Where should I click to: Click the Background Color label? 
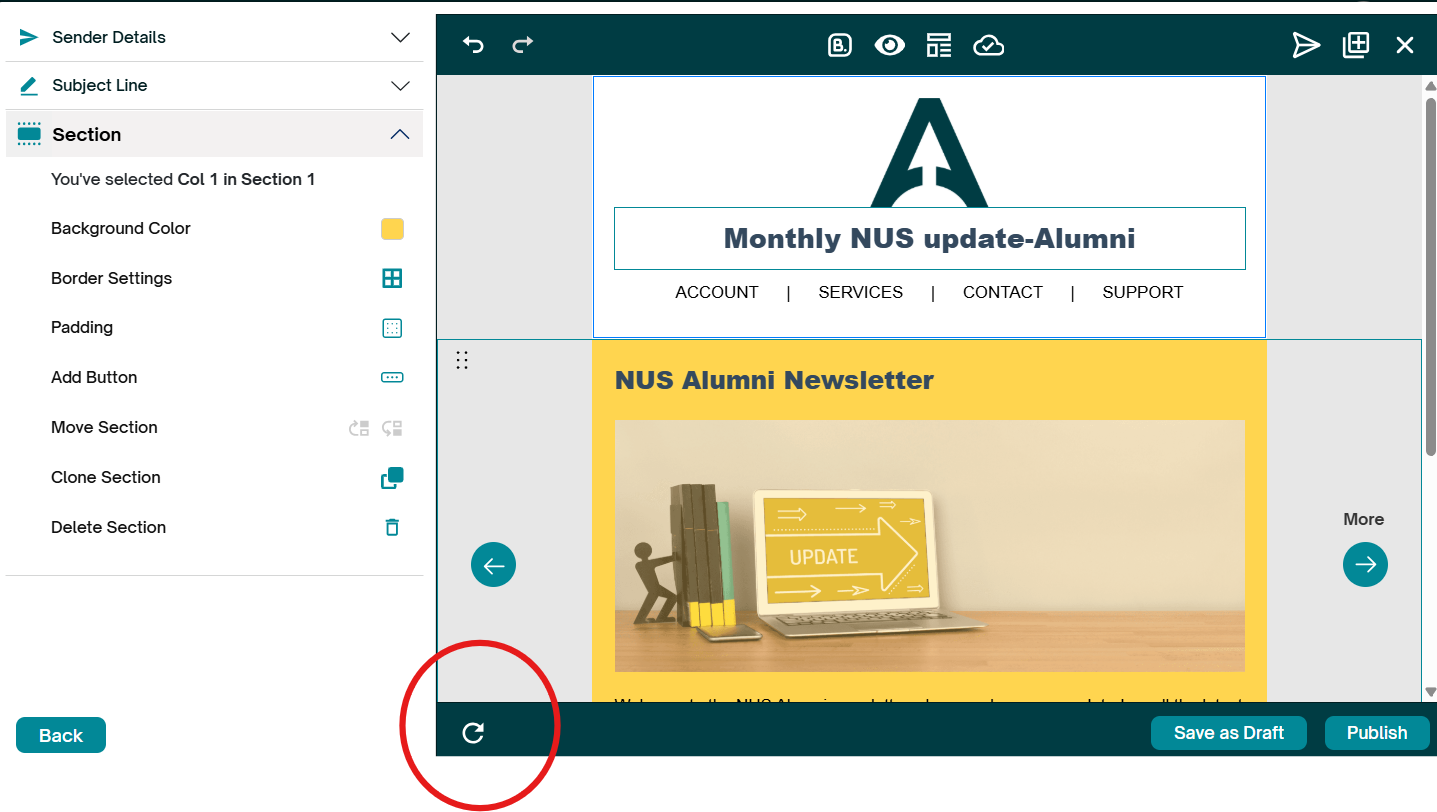point(121,229)
